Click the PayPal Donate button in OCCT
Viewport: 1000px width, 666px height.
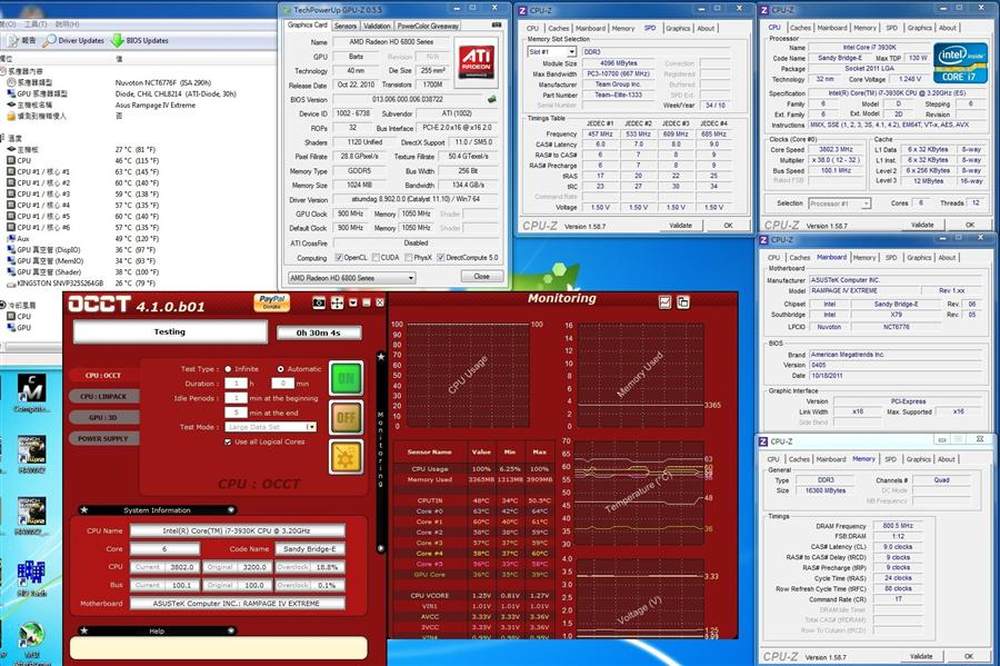[272, 302]
